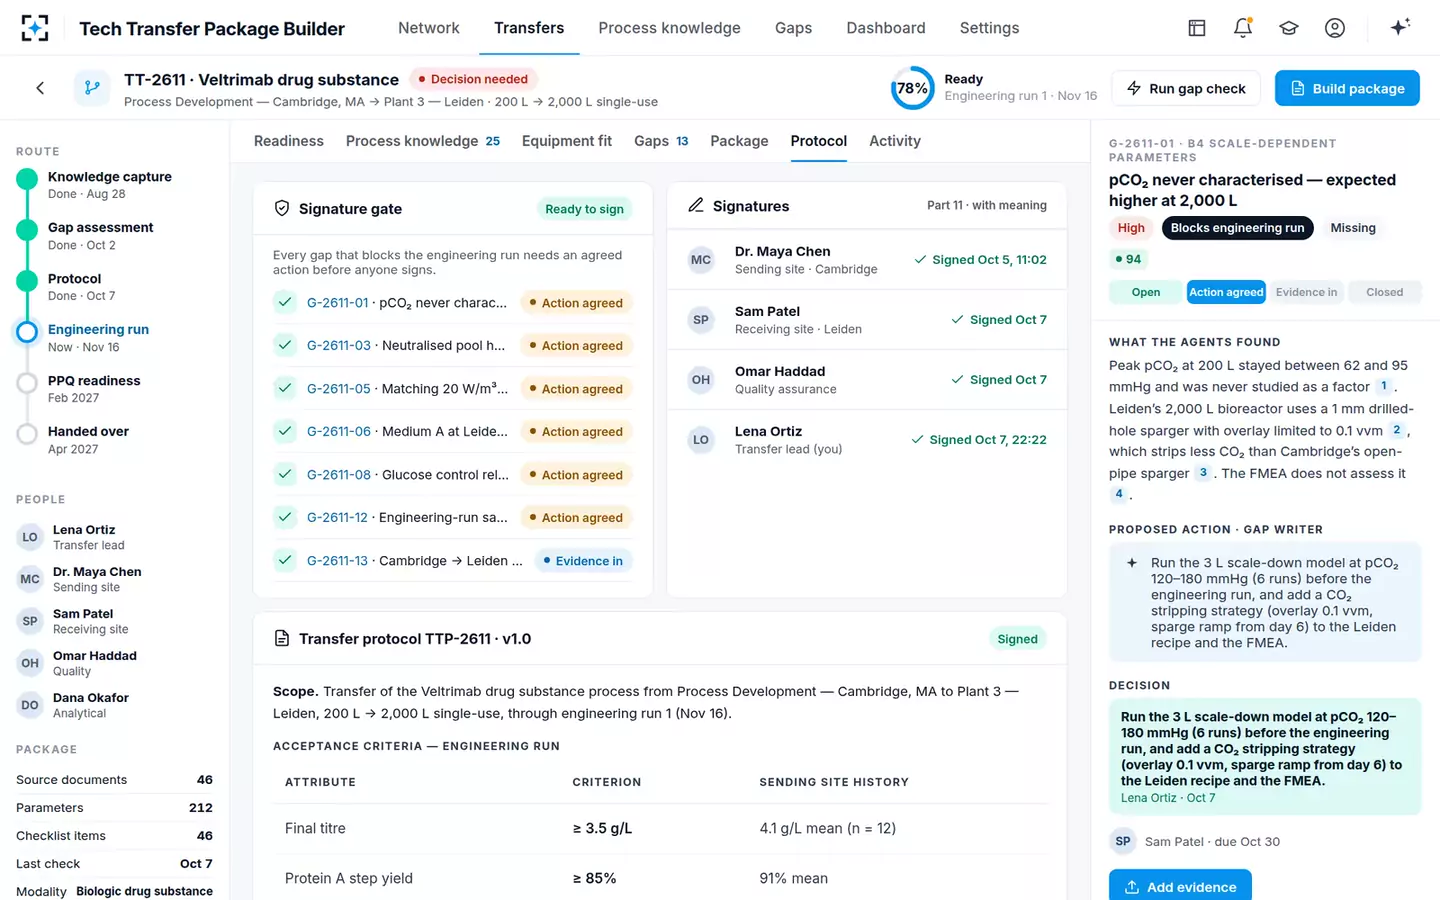This screenshot has height=900, width=1440.
Task: Open citation reference 3 in findings
Action: pyautogui.click(x=1203, y=473)
